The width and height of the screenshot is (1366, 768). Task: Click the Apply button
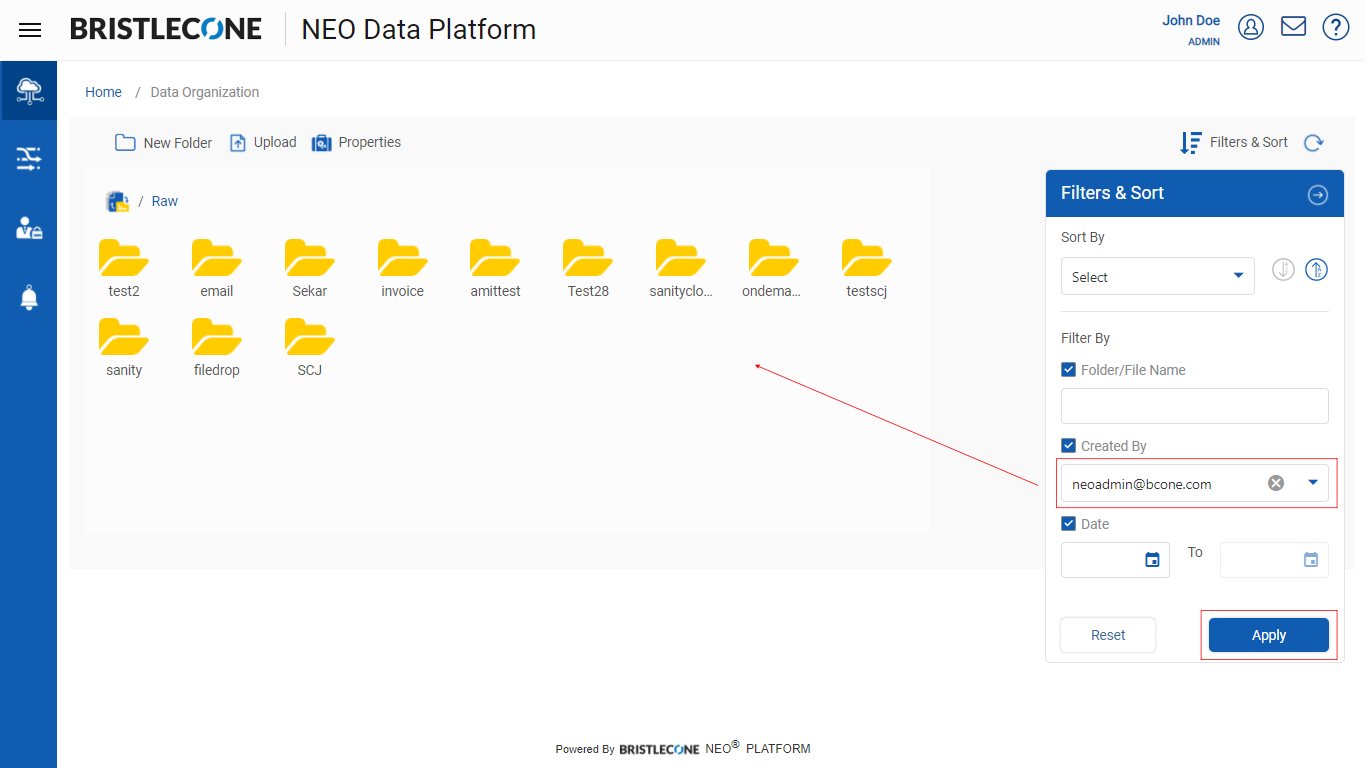click(x=1269, y=635)
